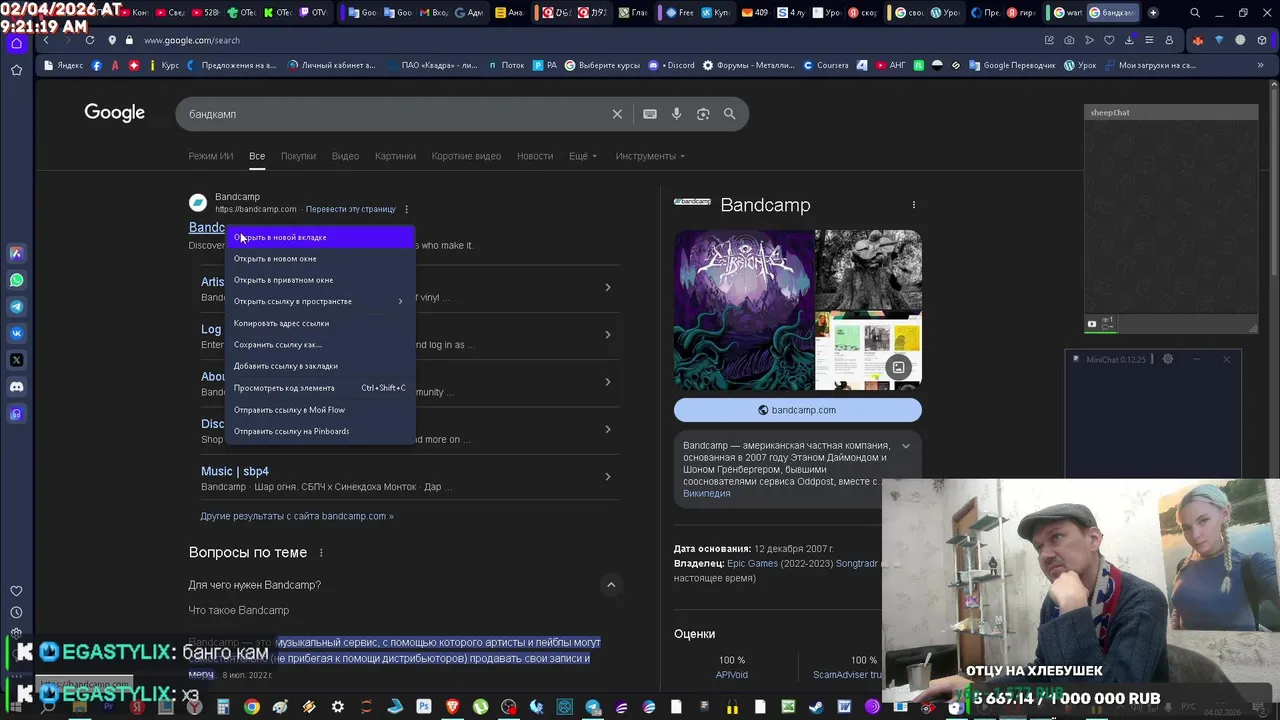Image resolution: width=1280 pixels, height=720 pixels.
Task: Open the heart bookmarks icon in toolbar
Action: [1109, 40]
